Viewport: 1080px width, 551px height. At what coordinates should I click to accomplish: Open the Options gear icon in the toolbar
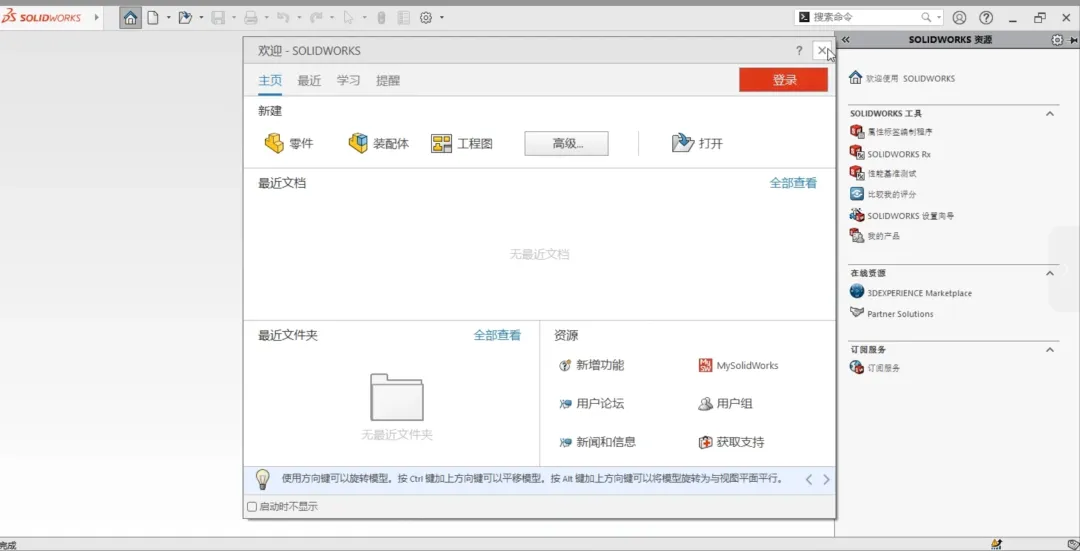(426, 18)
